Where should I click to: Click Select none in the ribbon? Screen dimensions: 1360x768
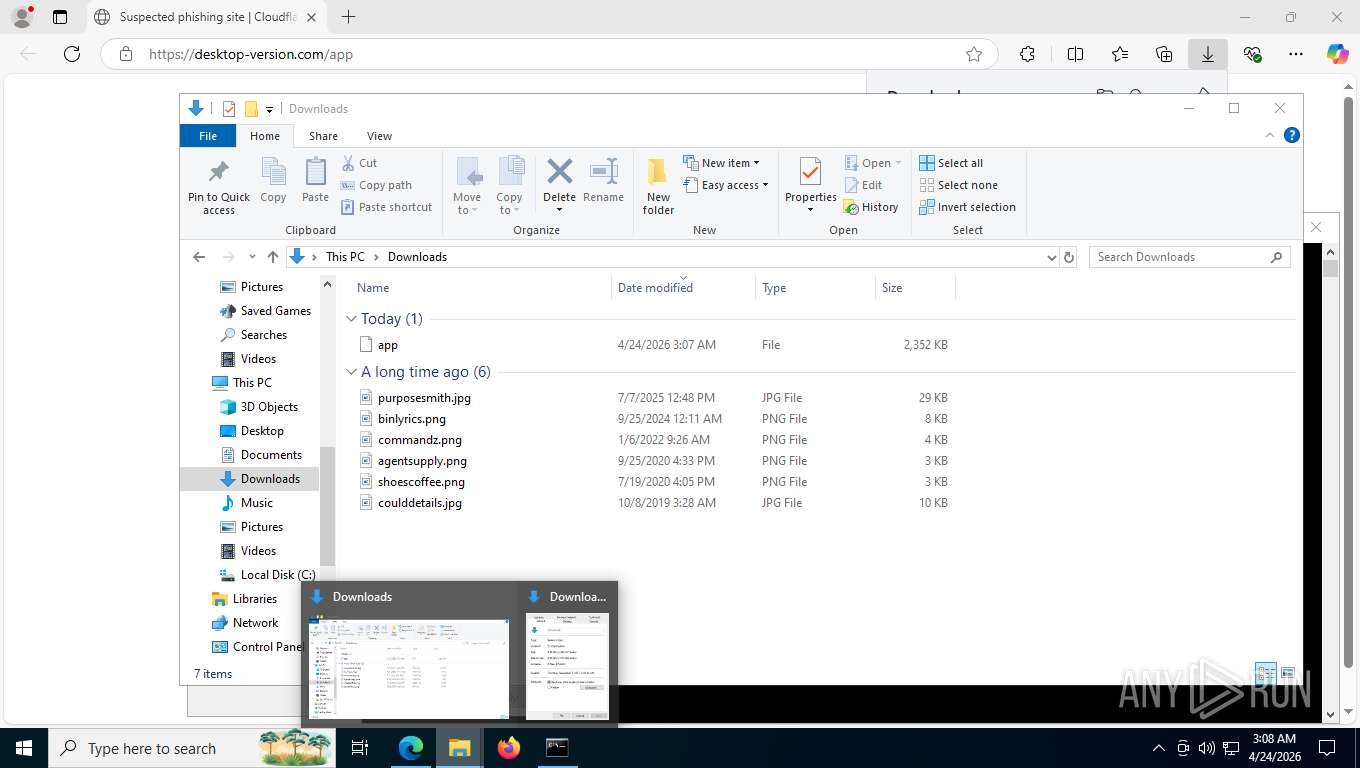tap(958, 185)
